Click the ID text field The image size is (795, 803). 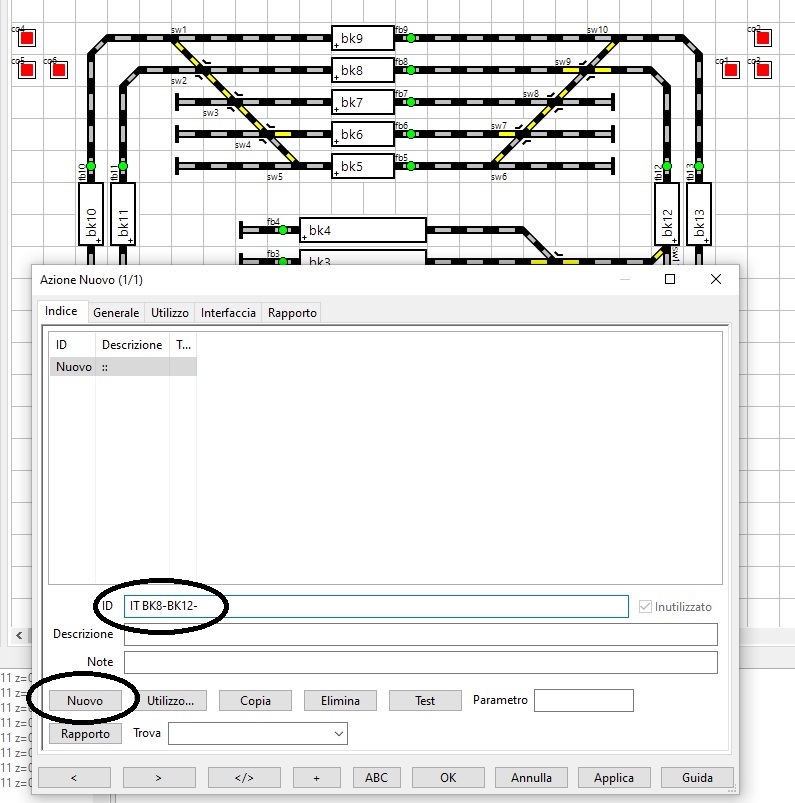tap(376, 607)
